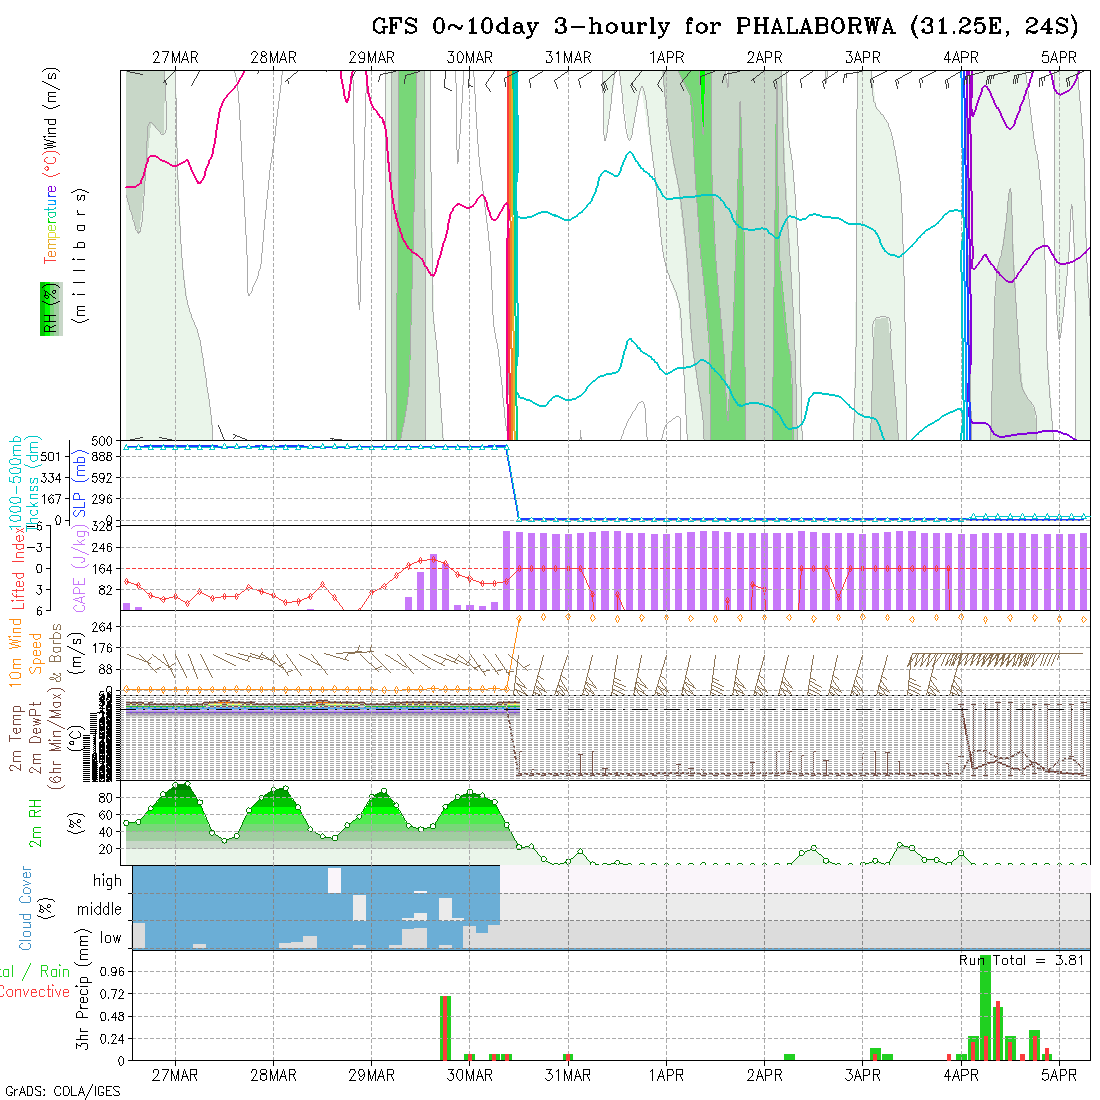Click the 5APR date label on the top axis

(x=1058, y=57)
